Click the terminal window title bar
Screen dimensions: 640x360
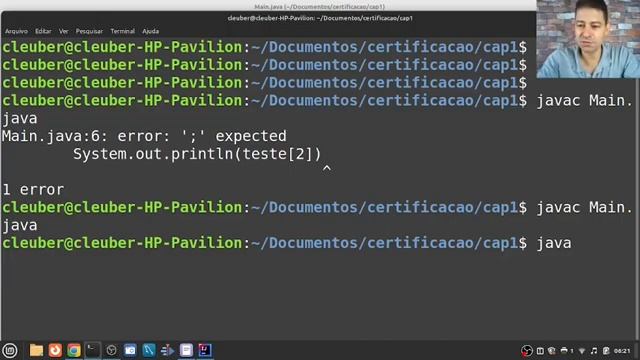320,18
